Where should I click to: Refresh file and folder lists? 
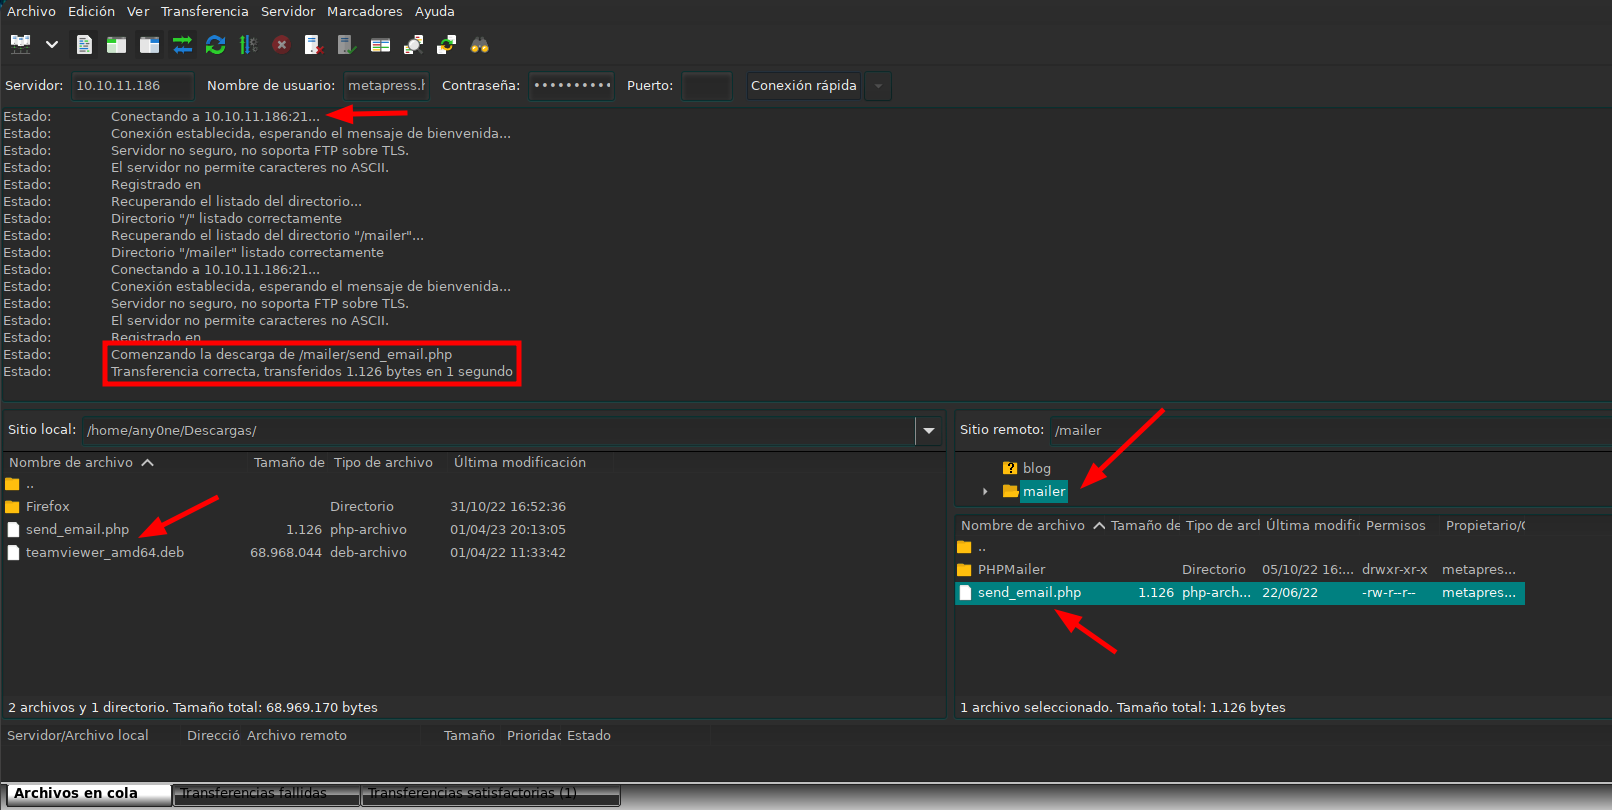point(215,44)
